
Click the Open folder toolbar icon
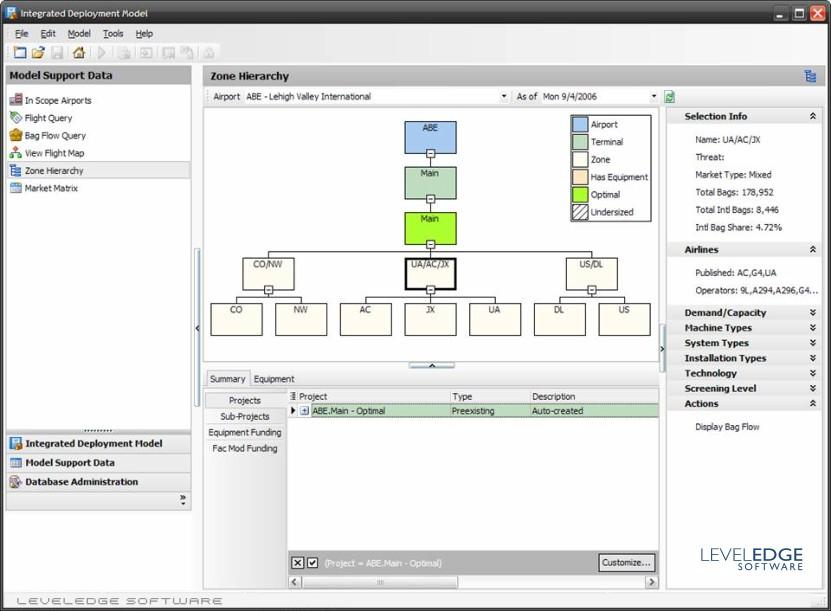point(38,53)
